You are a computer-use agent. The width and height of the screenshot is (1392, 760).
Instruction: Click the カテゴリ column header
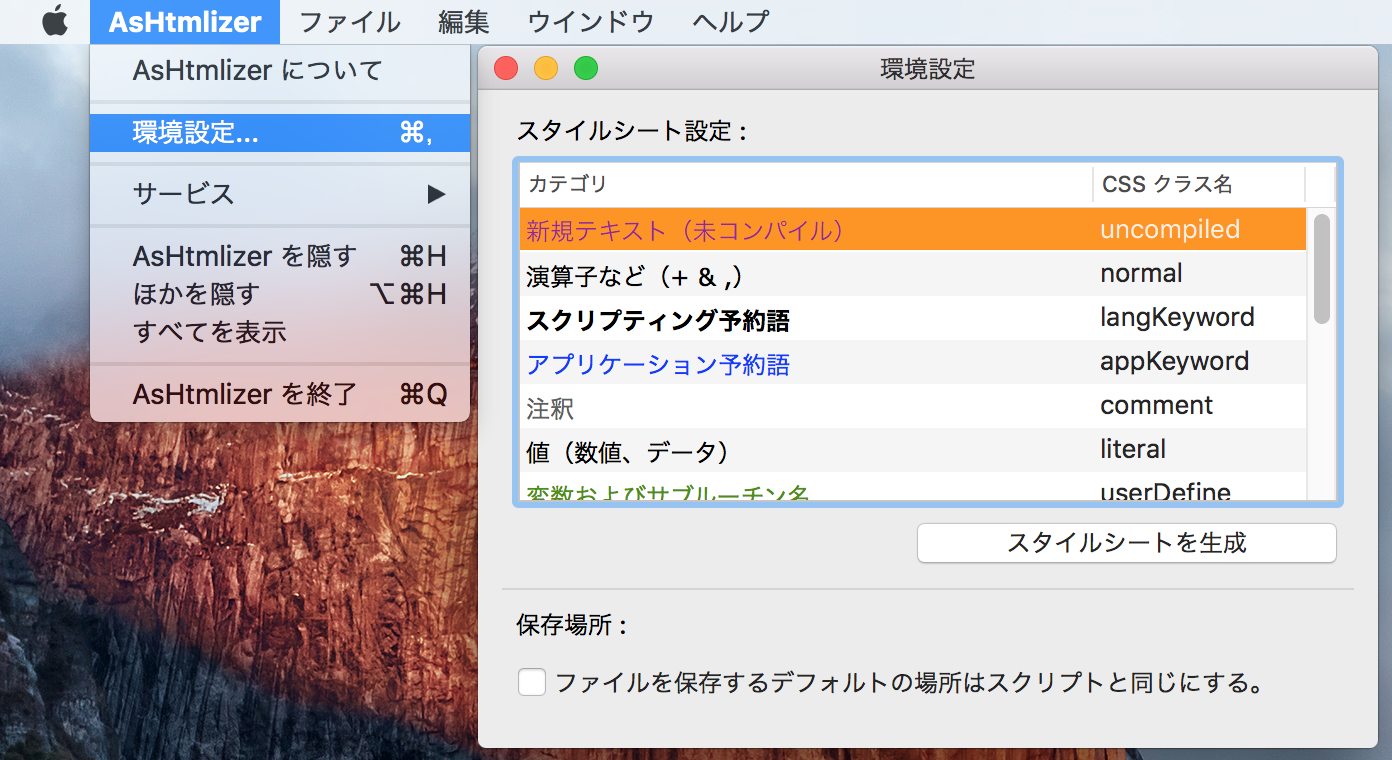point(800,184)
